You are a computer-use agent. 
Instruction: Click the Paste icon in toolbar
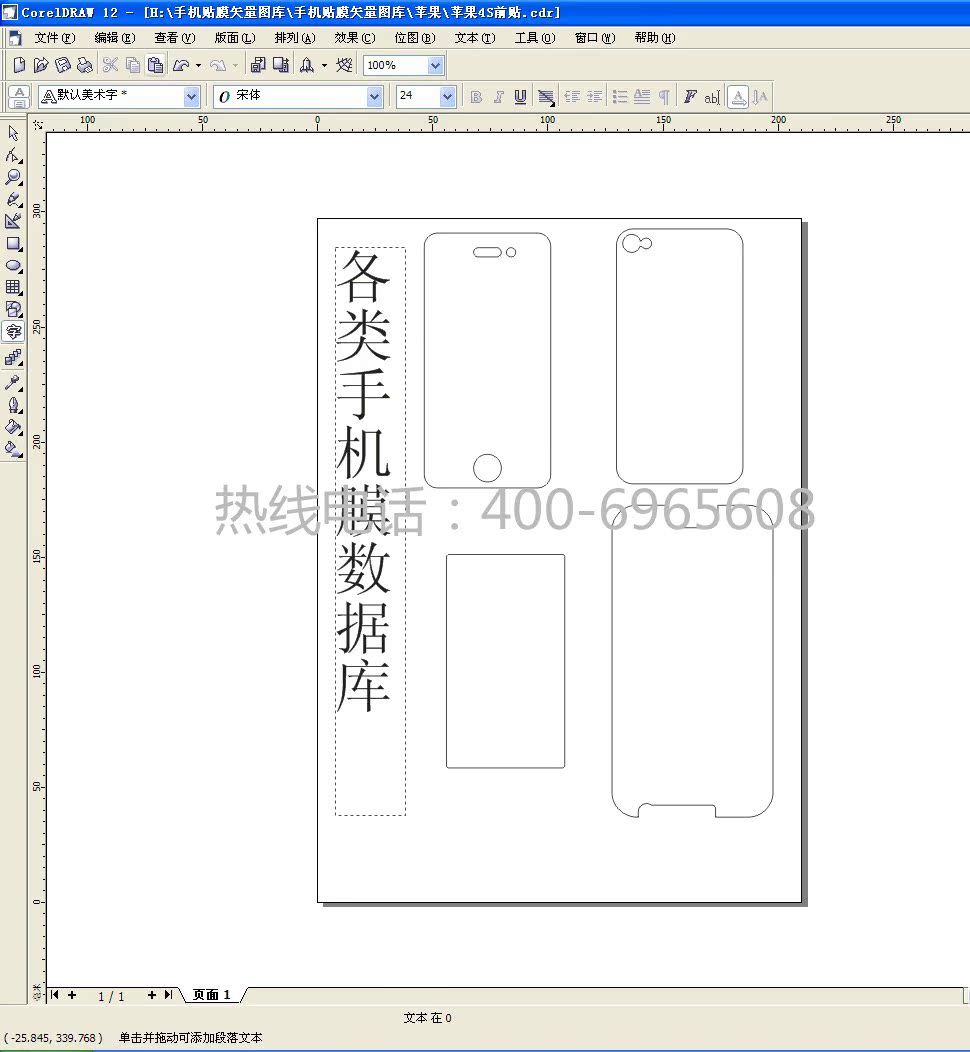(155, 65)
